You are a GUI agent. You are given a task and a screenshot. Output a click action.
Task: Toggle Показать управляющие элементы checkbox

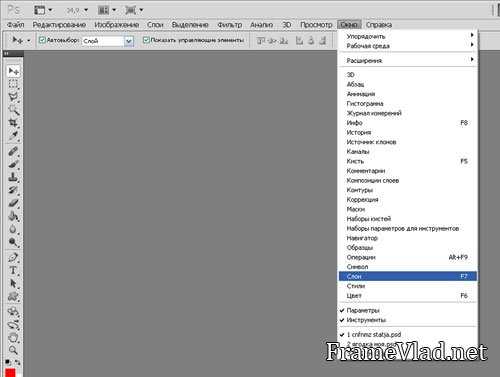pos(146,40)
